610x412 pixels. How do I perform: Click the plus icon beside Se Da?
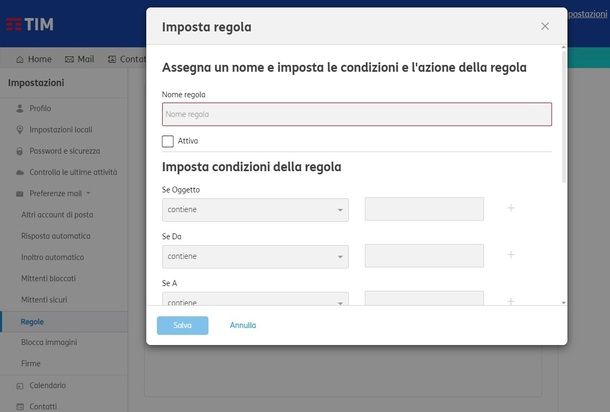point(511,255)
